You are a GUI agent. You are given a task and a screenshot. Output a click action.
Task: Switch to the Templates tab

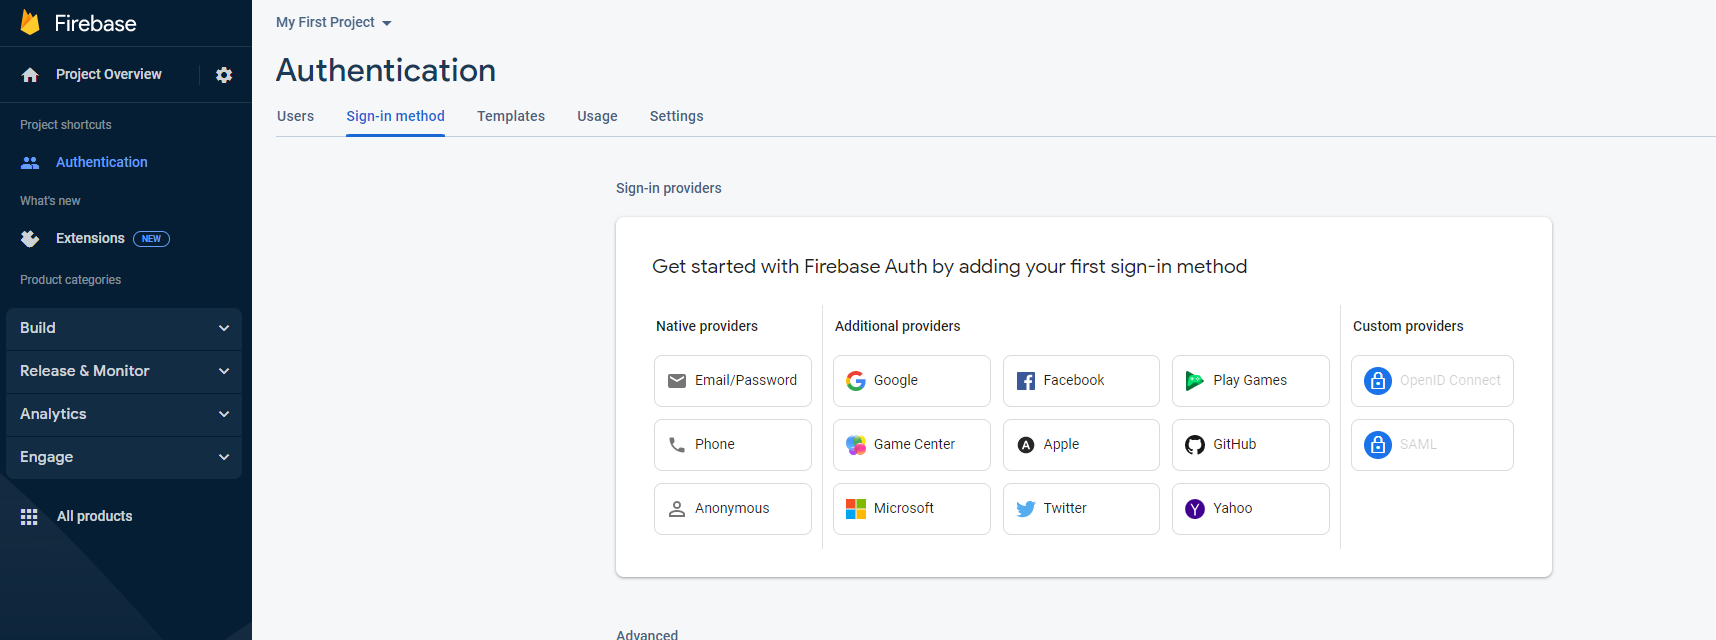tap(511, 116)
